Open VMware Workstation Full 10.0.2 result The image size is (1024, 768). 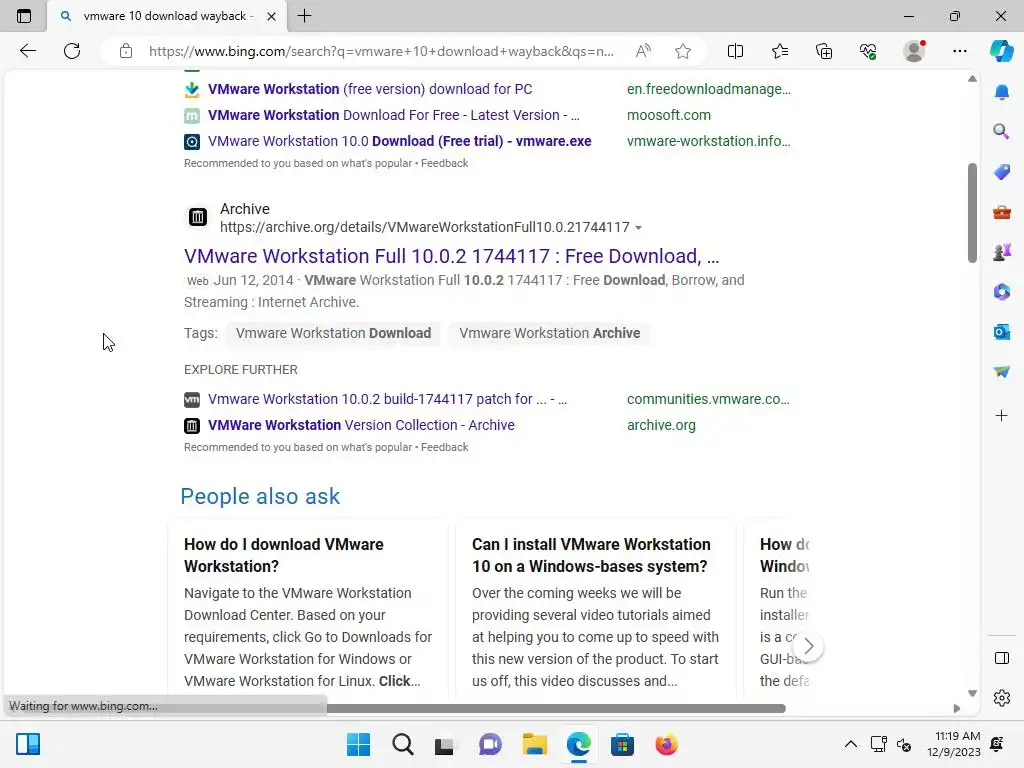(x=451, y=256)
